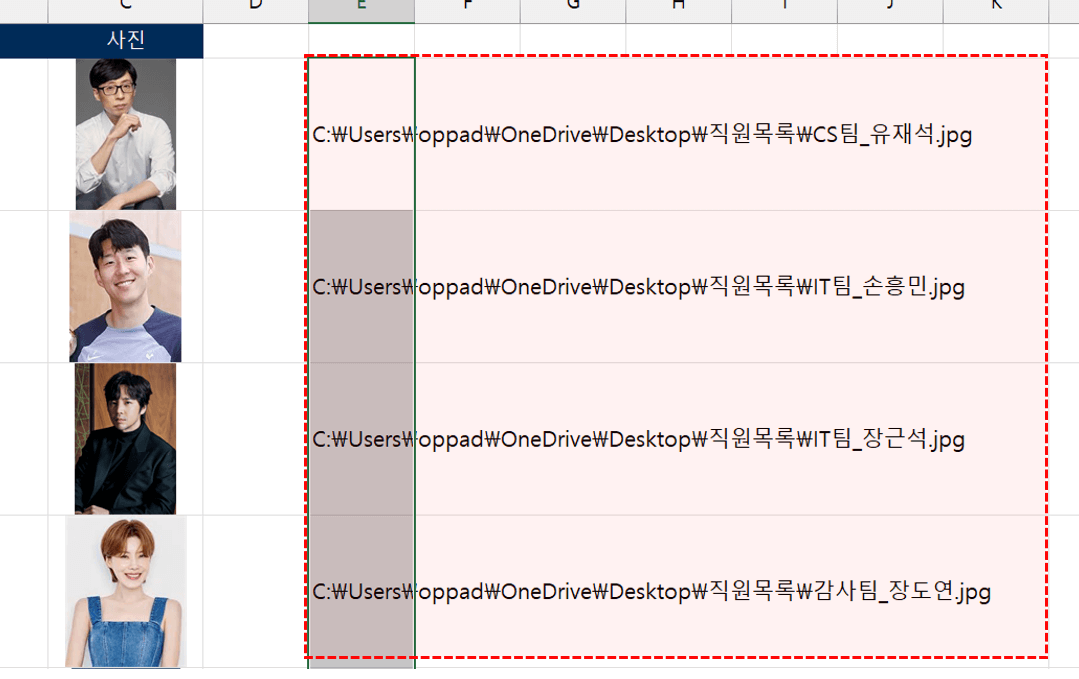The width and height of the screenshot is (1079, 679).
Task: Select the cell with 감사팀_장도연.jpg path
Action: [361, 591]
